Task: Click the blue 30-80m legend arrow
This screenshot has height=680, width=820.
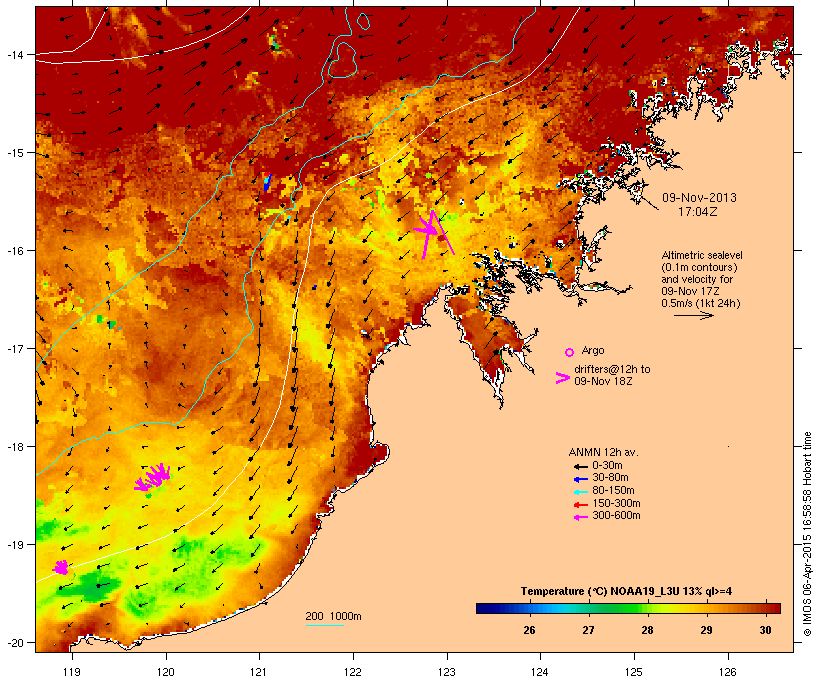Action: [581, 479]
